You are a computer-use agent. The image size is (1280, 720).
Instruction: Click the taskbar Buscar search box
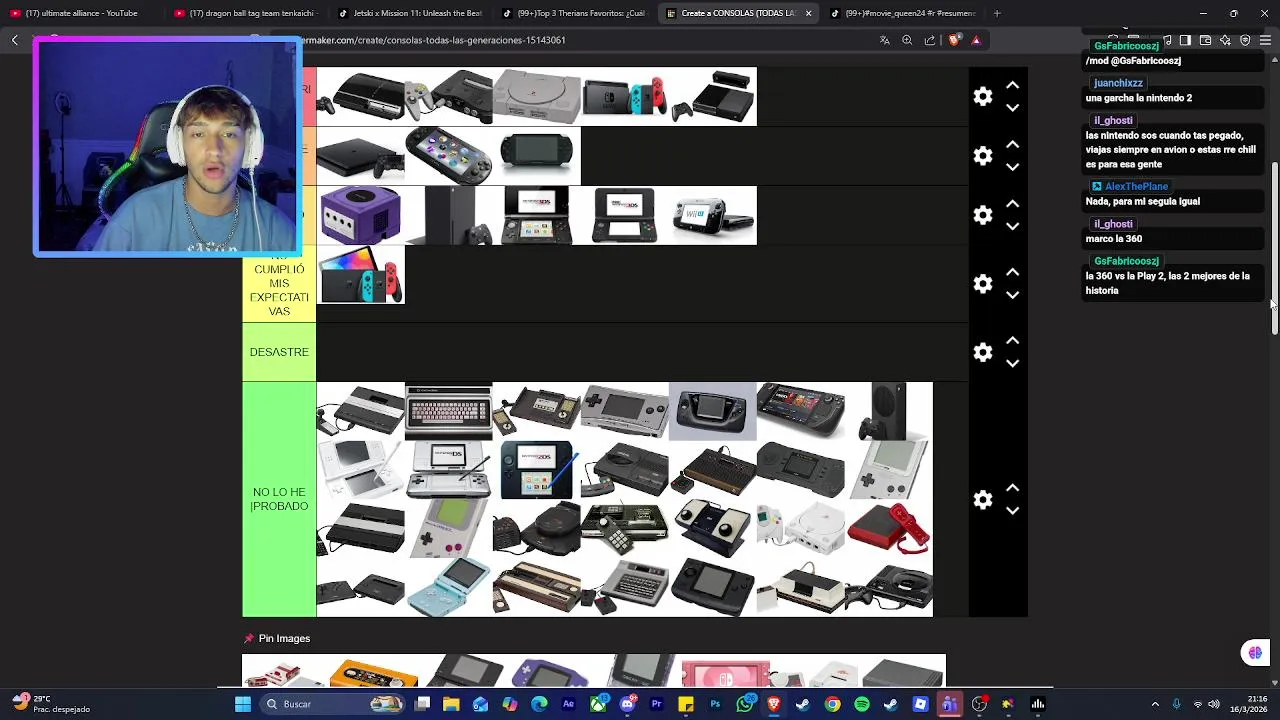pyautogui.click(x=330, y=704)
